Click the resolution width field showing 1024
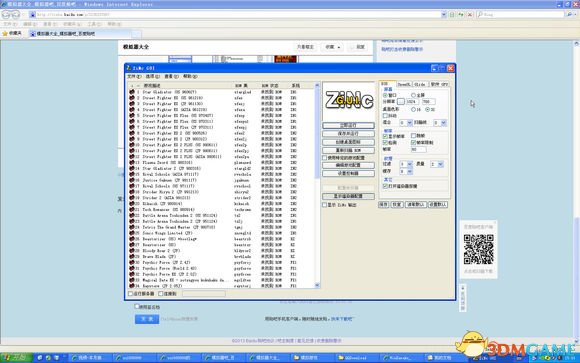 413,101
